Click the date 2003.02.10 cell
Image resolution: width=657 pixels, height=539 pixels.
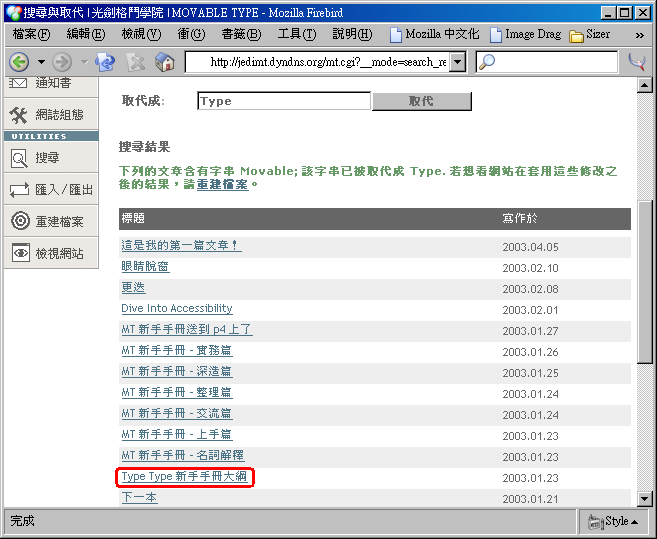(x=530, y=268)
